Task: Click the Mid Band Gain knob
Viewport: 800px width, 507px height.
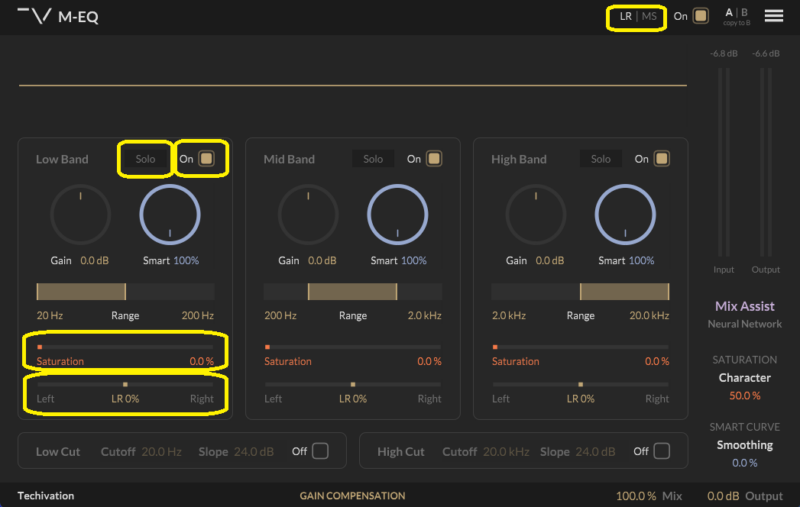Action: pyautogui.click(x=308, y=216)
